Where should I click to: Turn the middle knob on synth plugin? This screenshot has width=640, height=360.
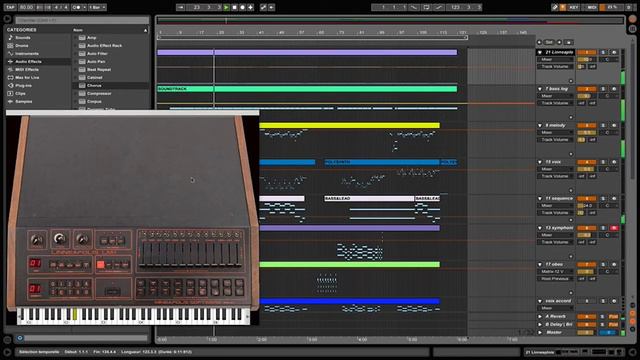point(60,240)
